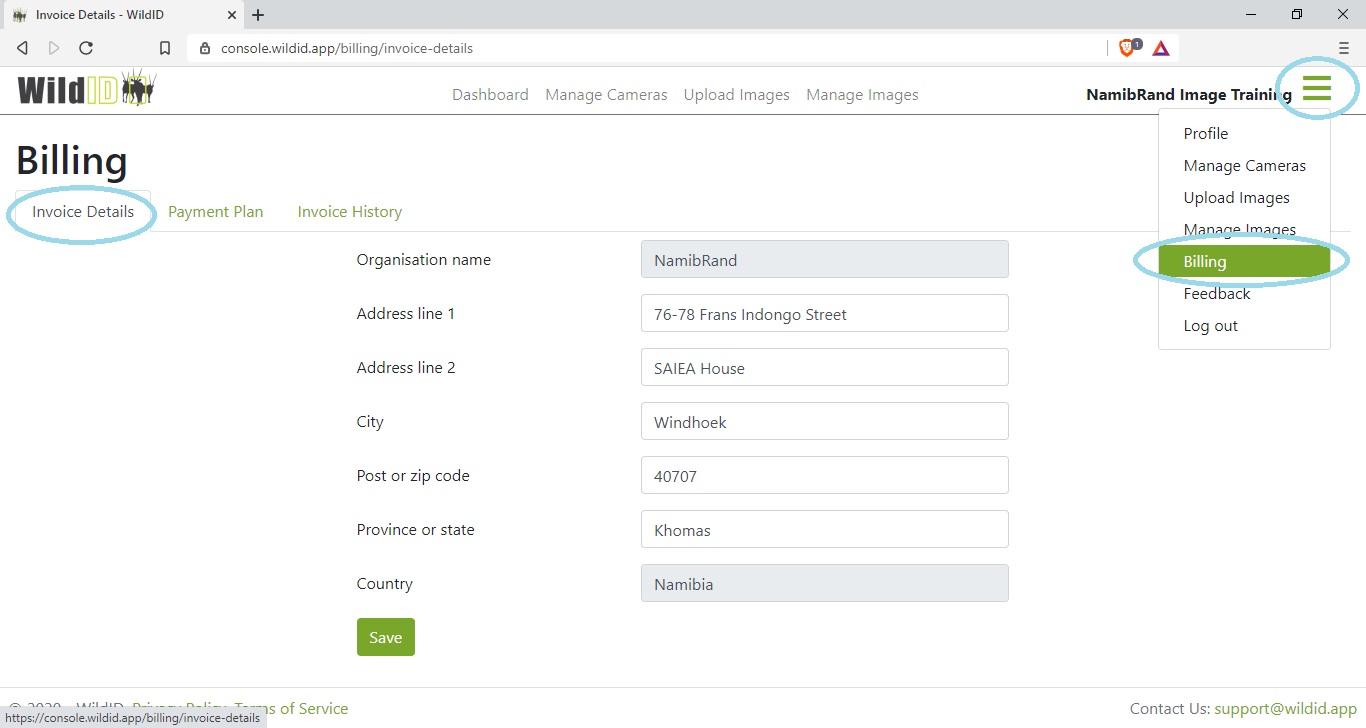Screen dimensions: 1366x728
Task: Open Manage Cameras in top navigation
Action: [606, 95]
